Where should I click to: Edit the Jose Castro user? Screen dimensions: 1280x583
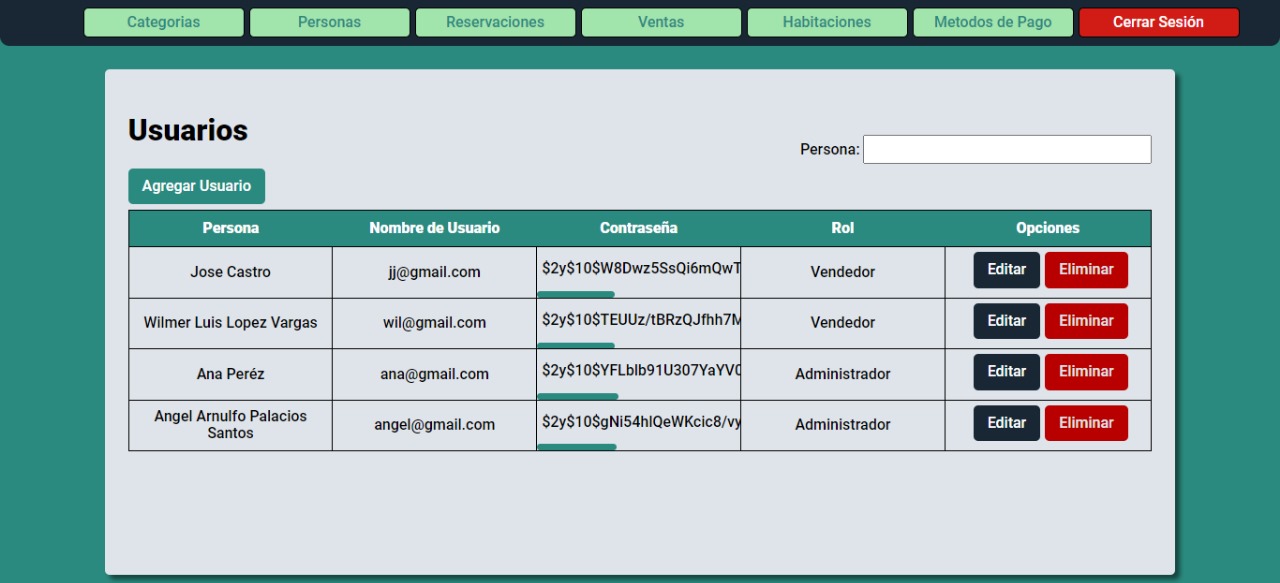click(x=1006, y=270)
